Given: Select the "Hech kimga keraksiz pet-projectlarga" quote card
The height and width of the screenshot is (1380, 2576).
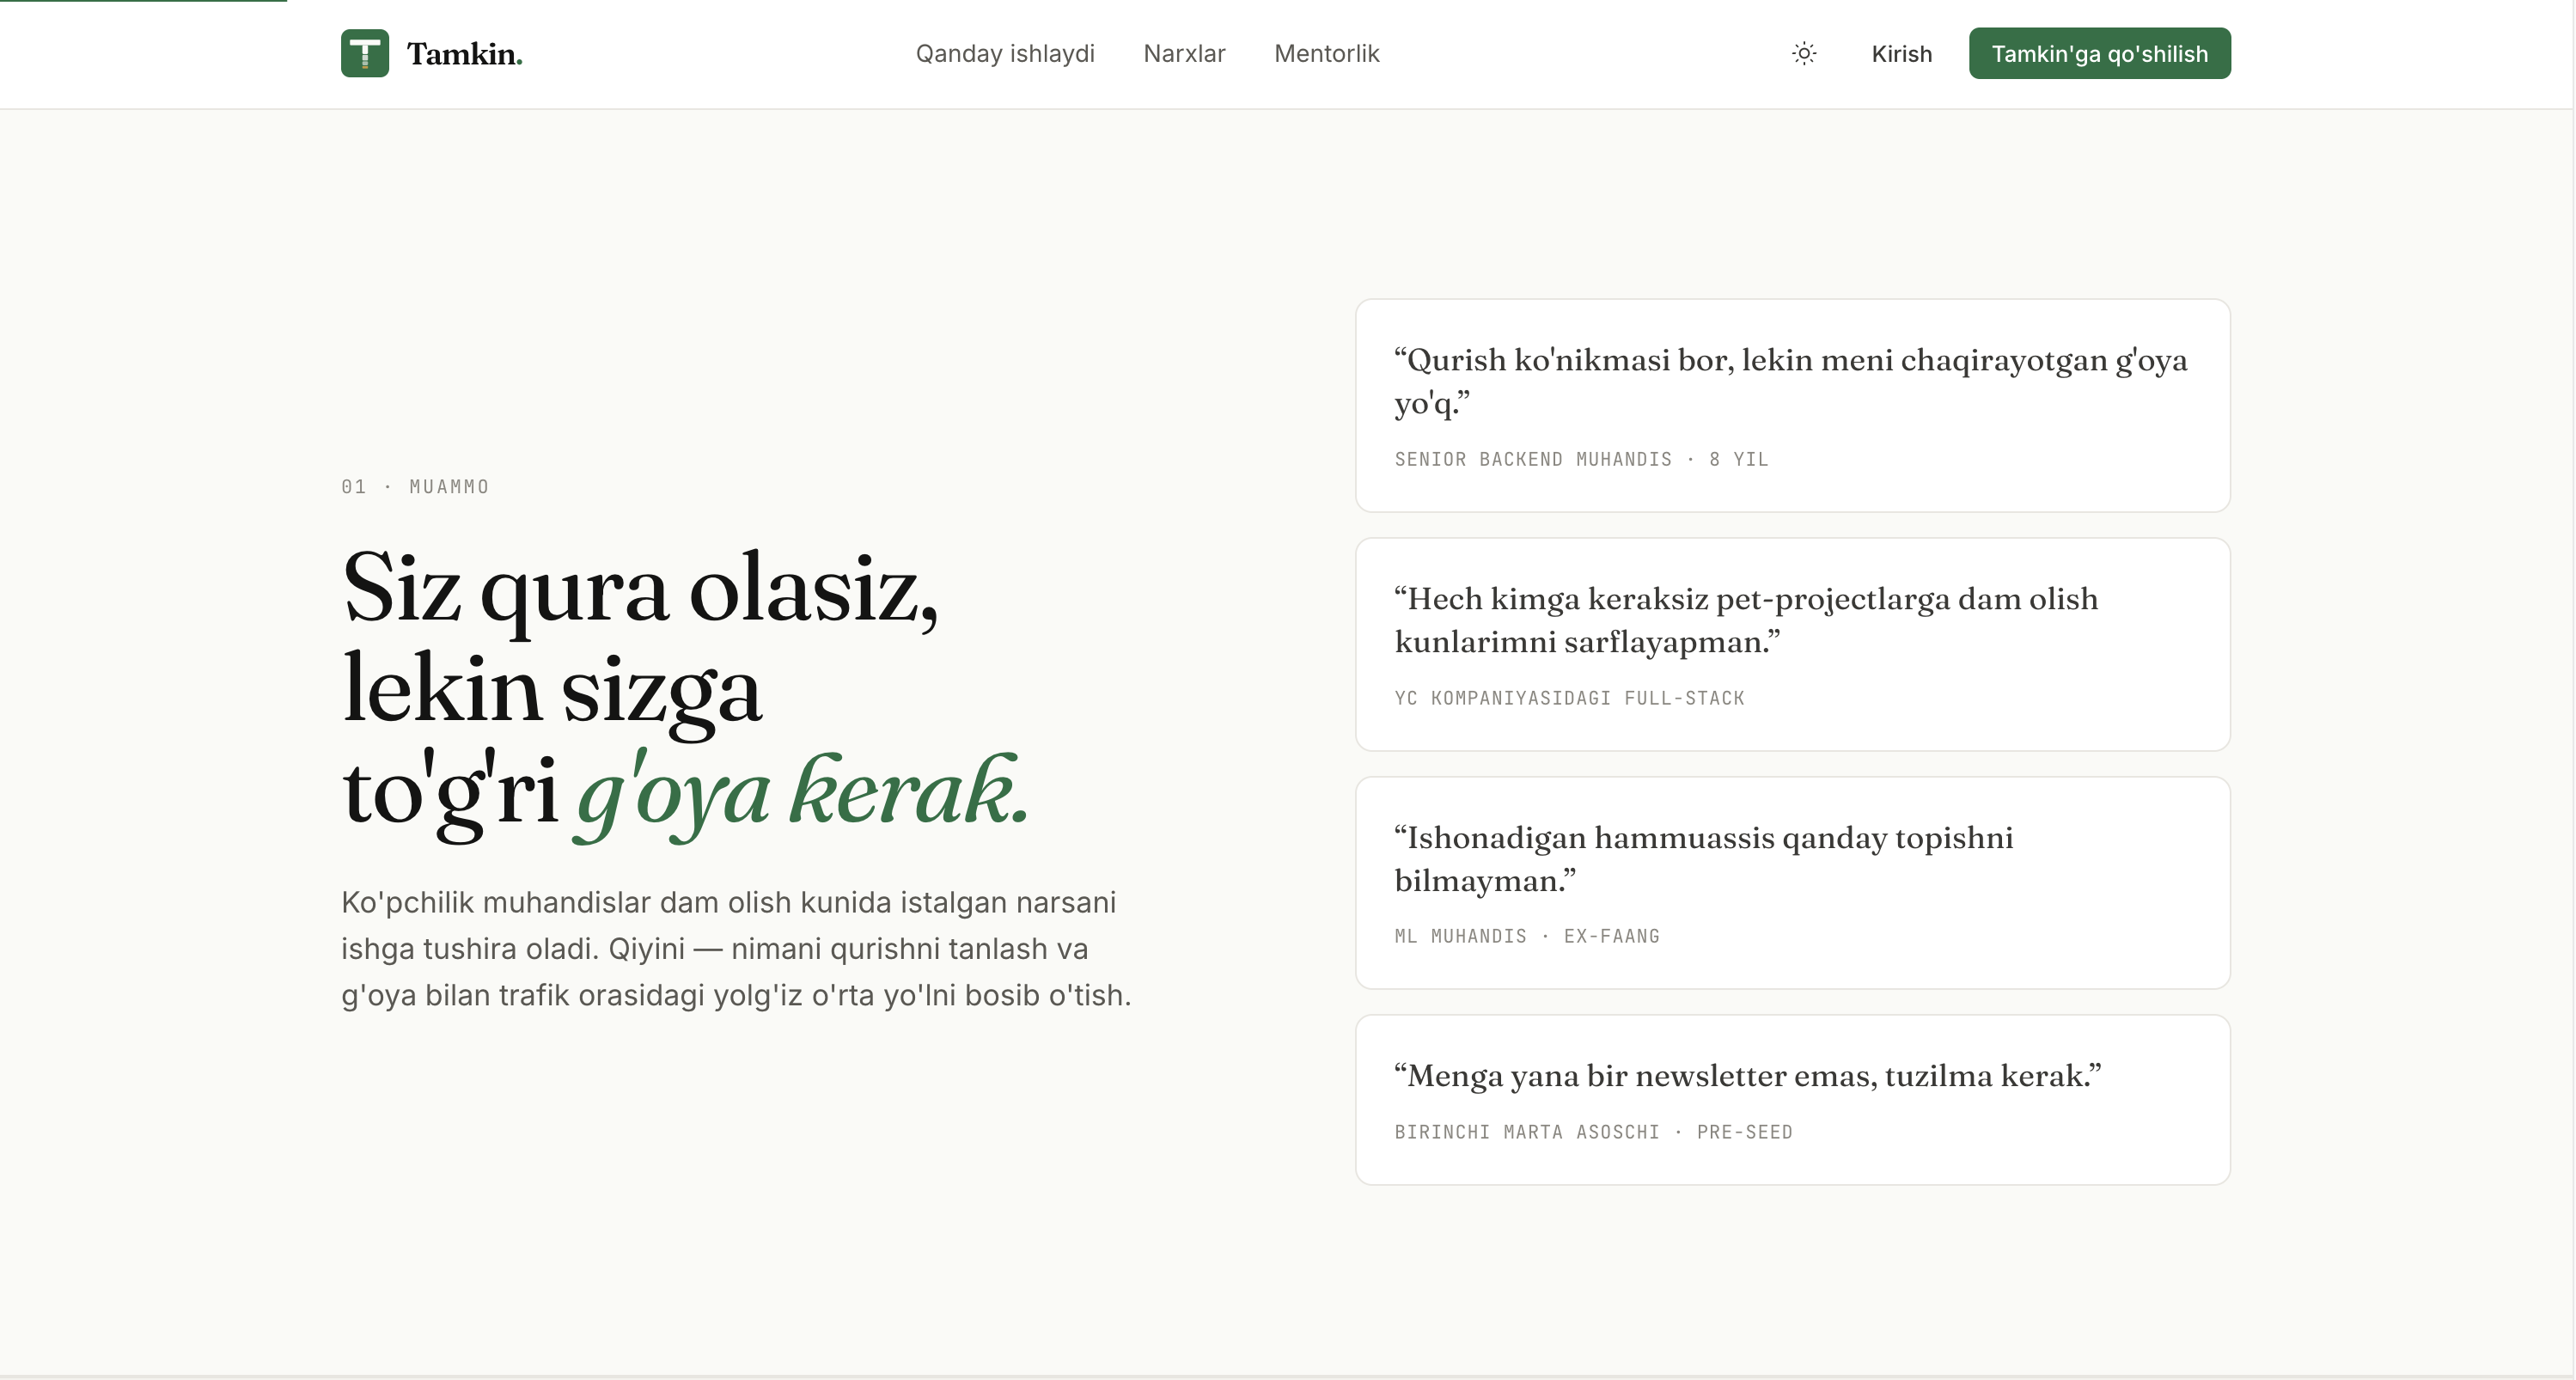Looking at the screenshot, I should coord(1792,644).
